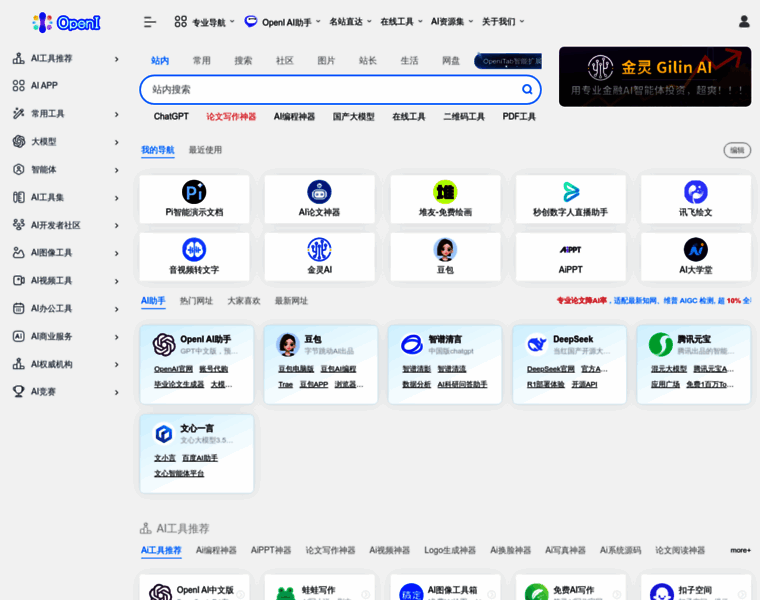
Task: Click the AI办公工具 calendar icon
Action: [18, 308]
